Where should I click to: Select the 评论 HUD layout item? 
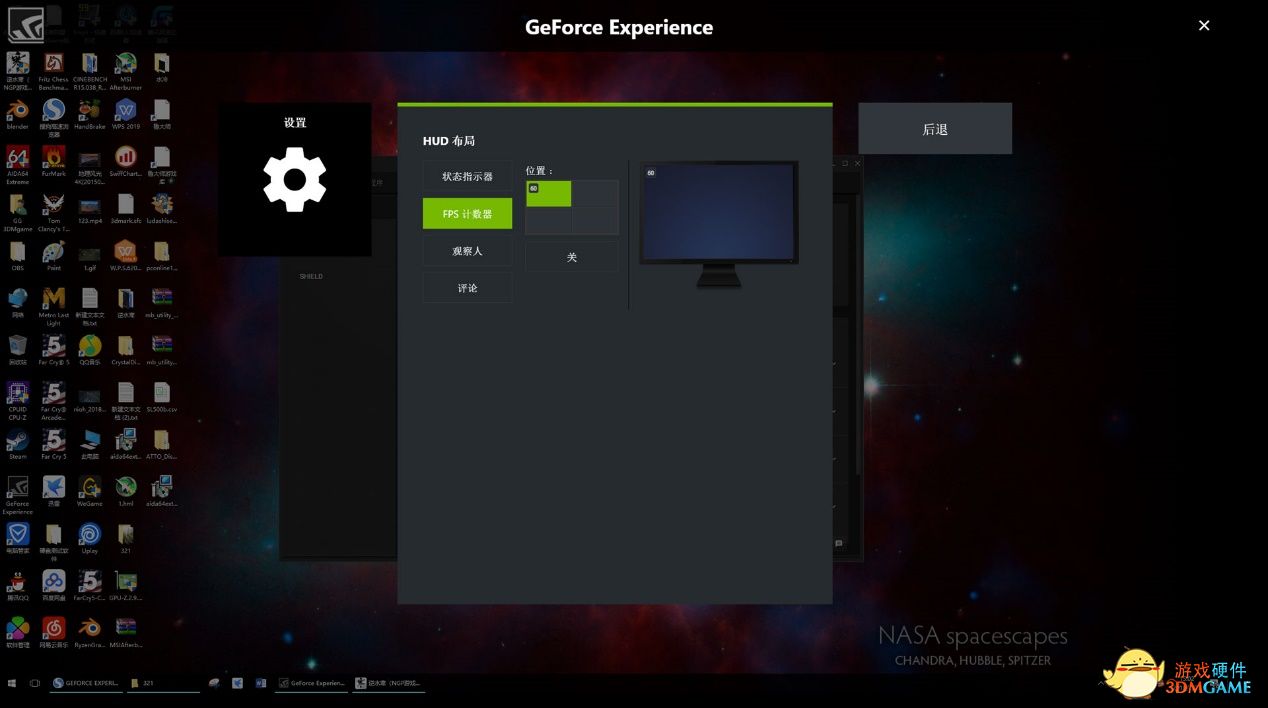pyautogui.click(x=467, y=288)
